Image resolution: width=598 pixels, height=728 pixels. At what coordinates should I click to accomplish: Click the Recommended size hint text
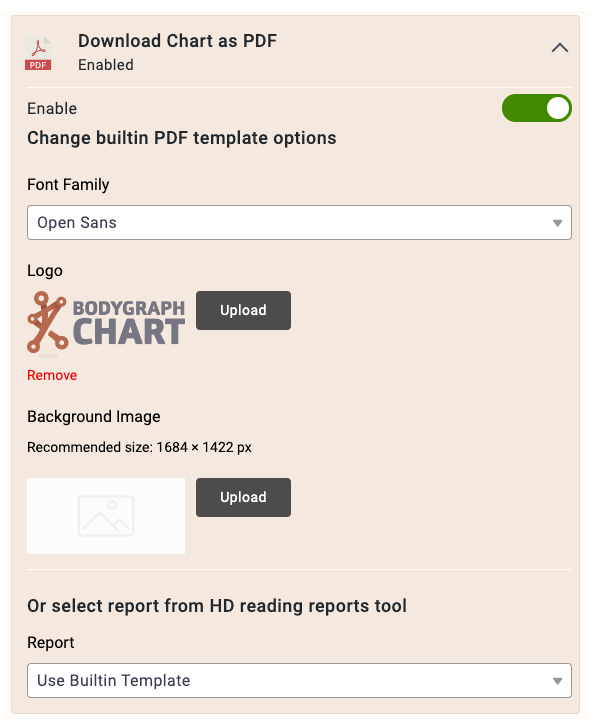[x=139, y=447]
